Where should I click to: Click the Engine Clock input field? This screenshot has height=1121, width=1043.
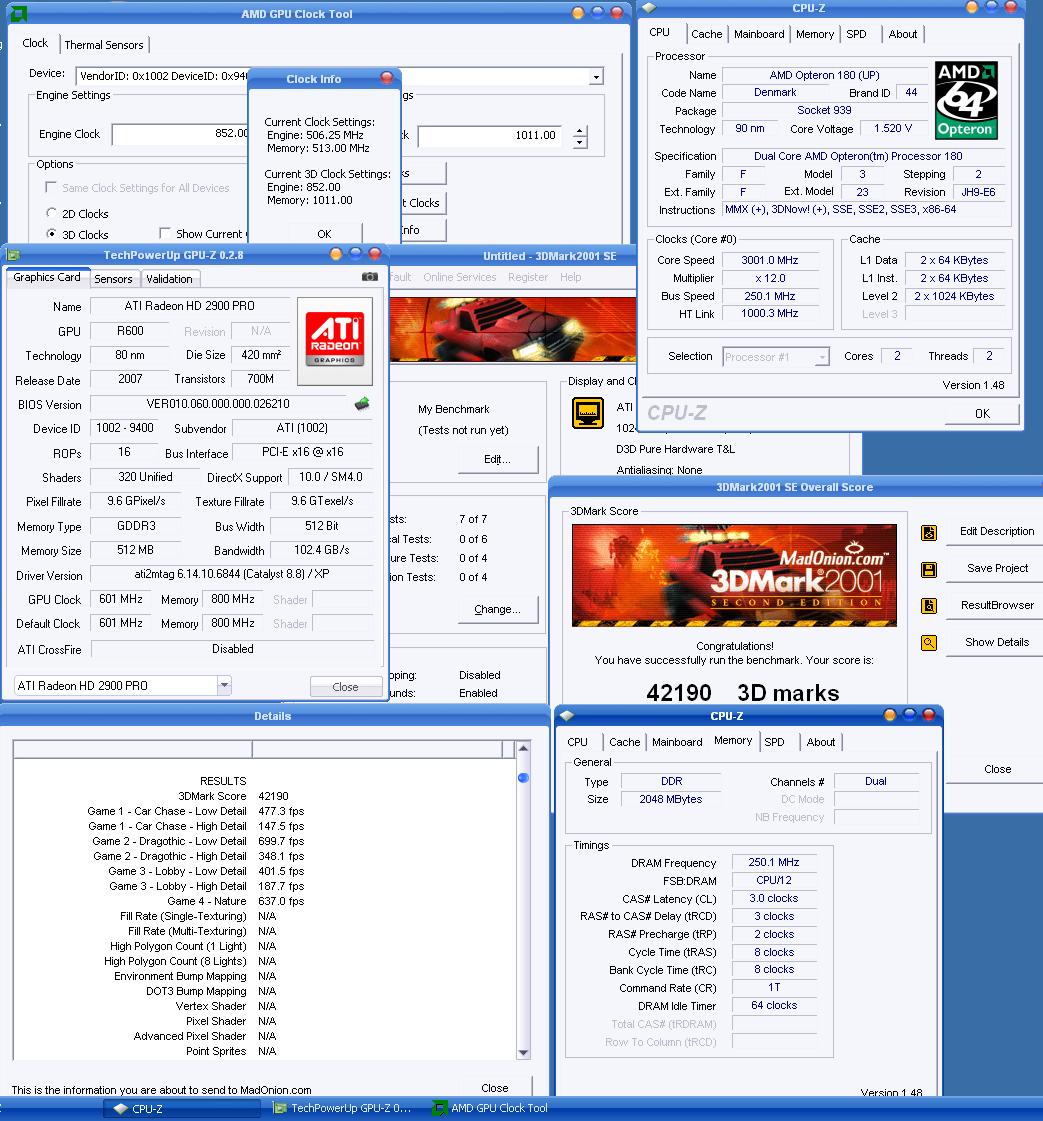pyautogui.click(x=180, y=134)
